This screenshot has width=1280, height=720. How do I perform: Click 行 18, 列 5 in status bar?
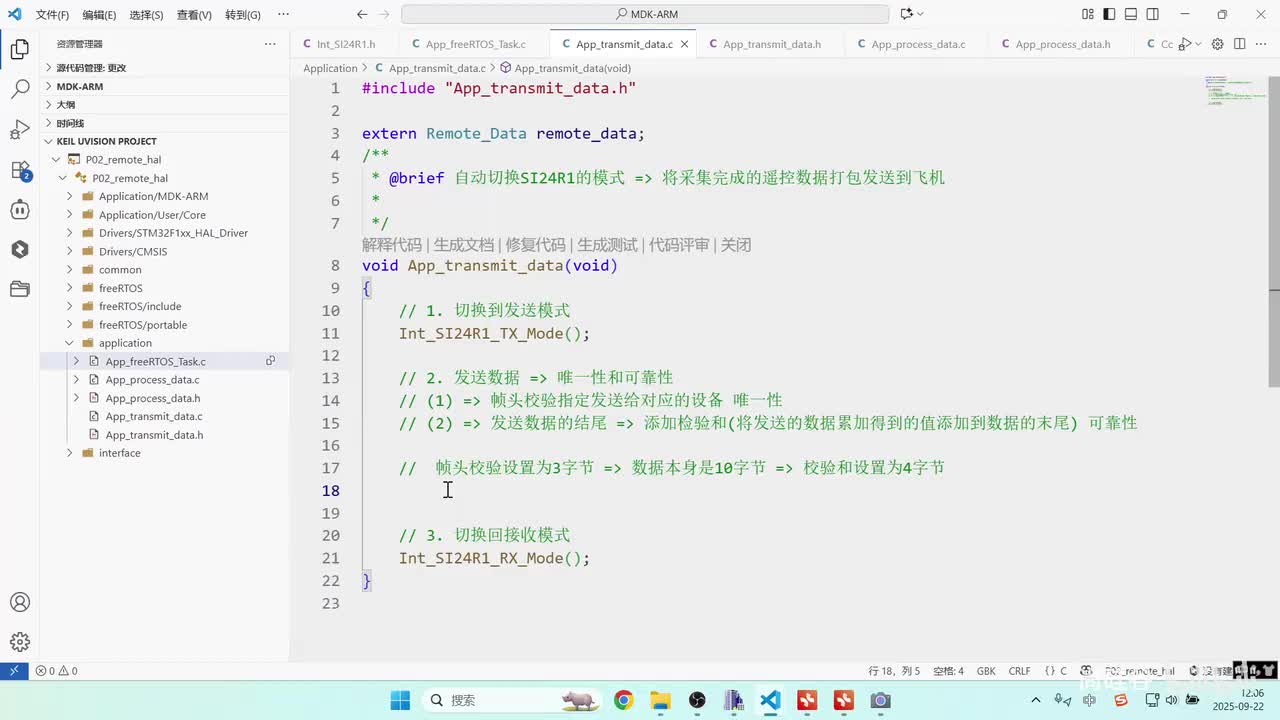pyautogui.click(x=894, y=671)
